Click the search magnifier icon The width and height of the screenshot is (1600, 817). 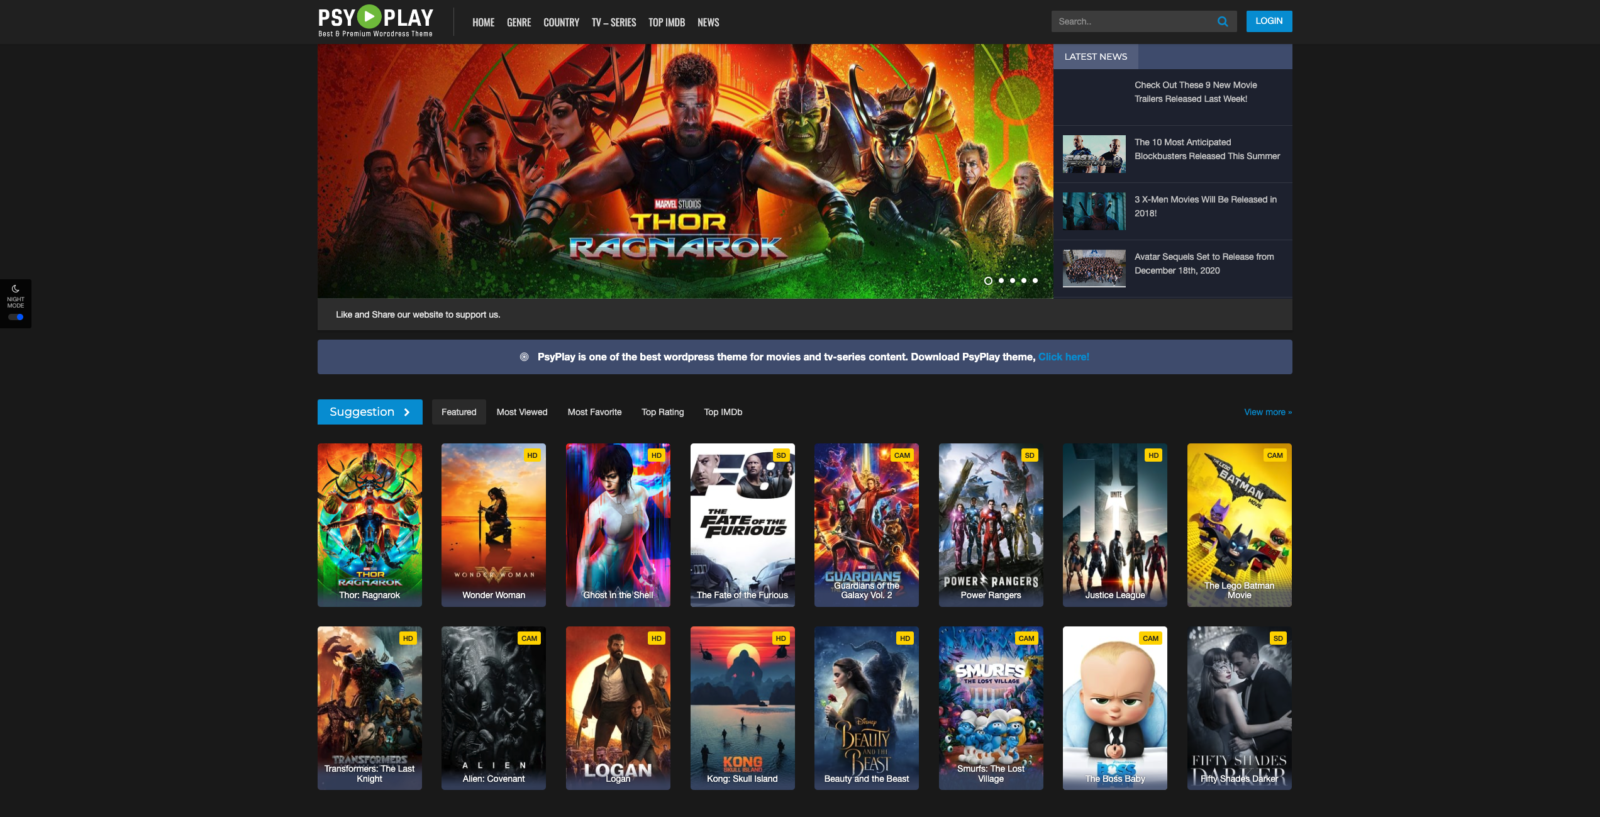[1222, 21]
